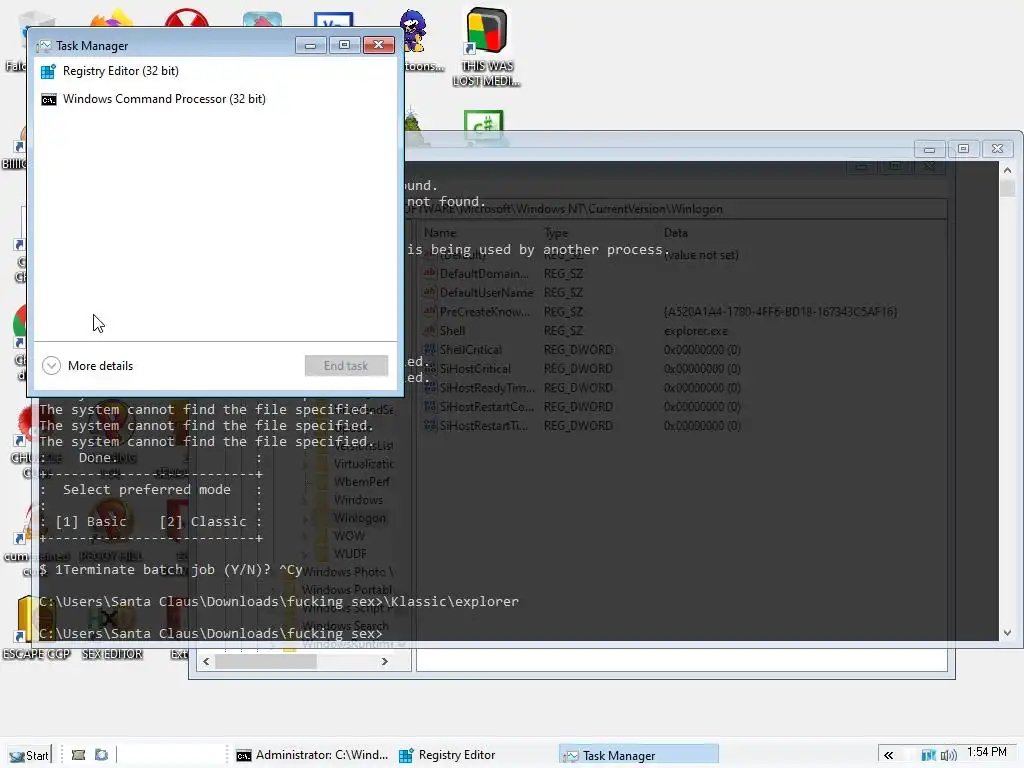Click the Registry Editor horizontal scrollbar thumb
1024x768 pixels.
coord(266,662)
